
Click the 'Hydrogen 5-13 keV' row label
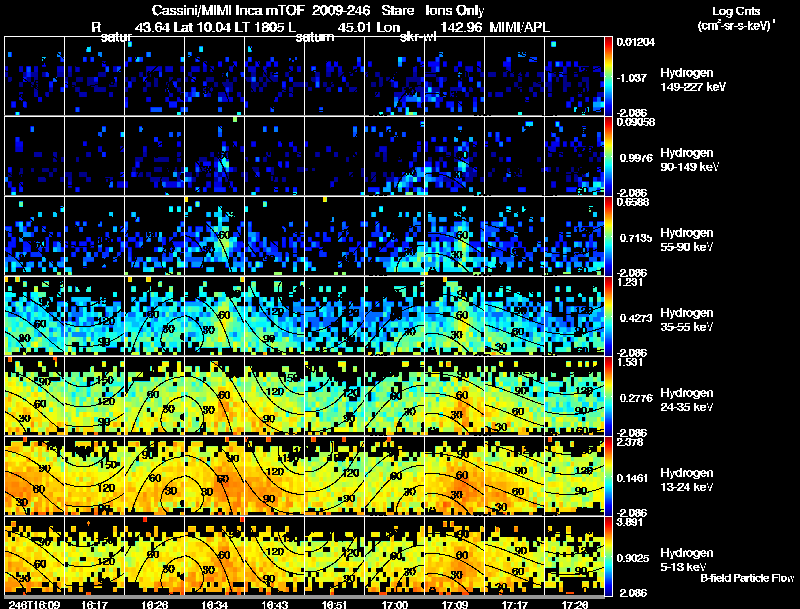[x=686, y=560]
